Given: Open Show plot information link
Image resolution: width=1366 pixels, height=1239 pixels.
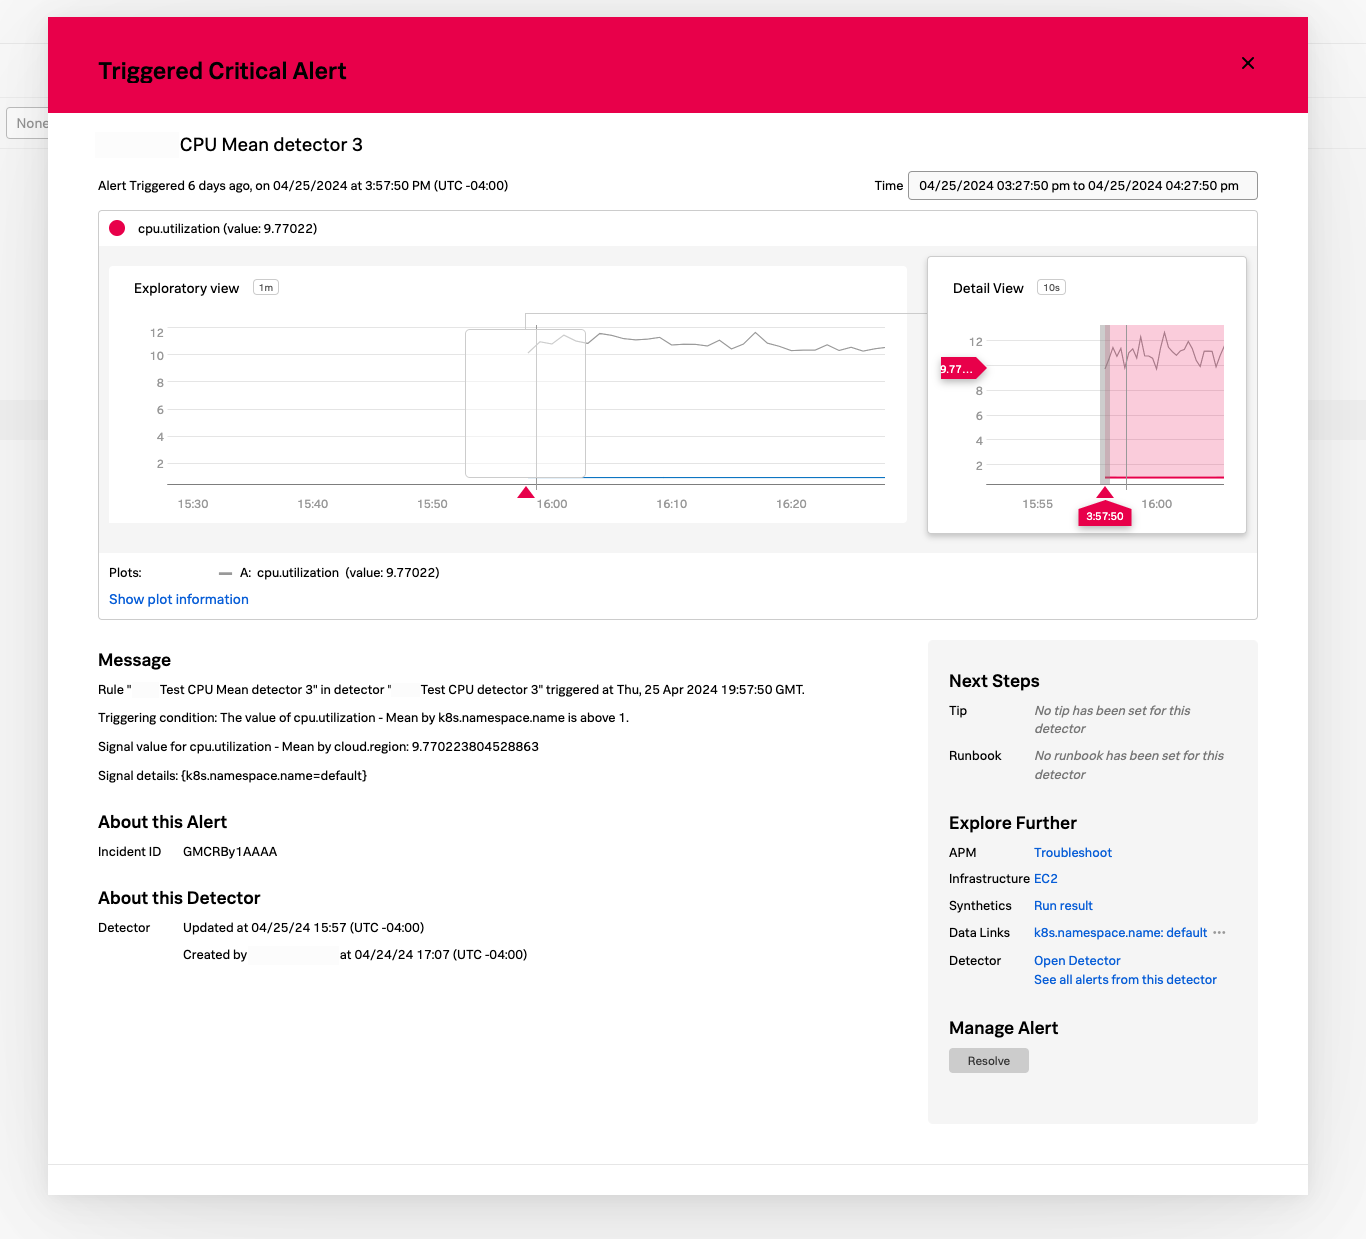Looking at the screenshot, I should [179, 599].
